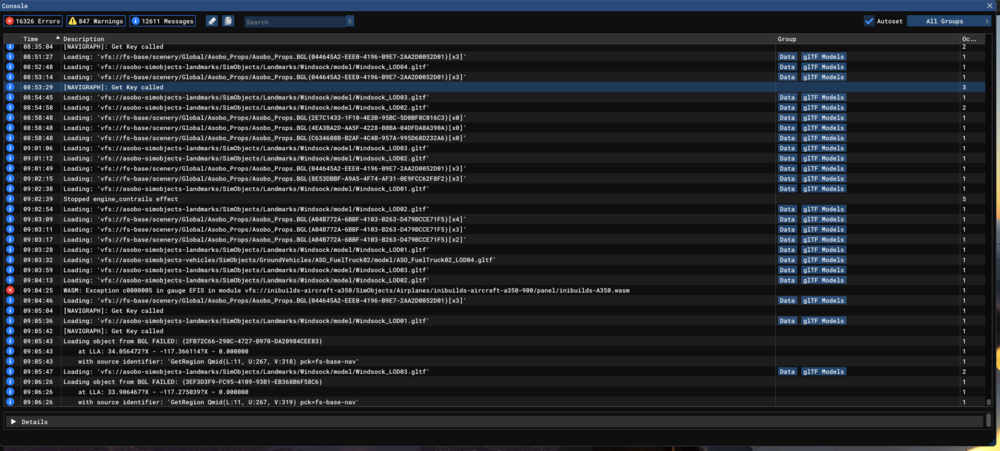The height and width of the screenshot is (451, 1000).
Task: Click the Data tag on the 09:04:46 row
Action: click(x=787, y=300)
